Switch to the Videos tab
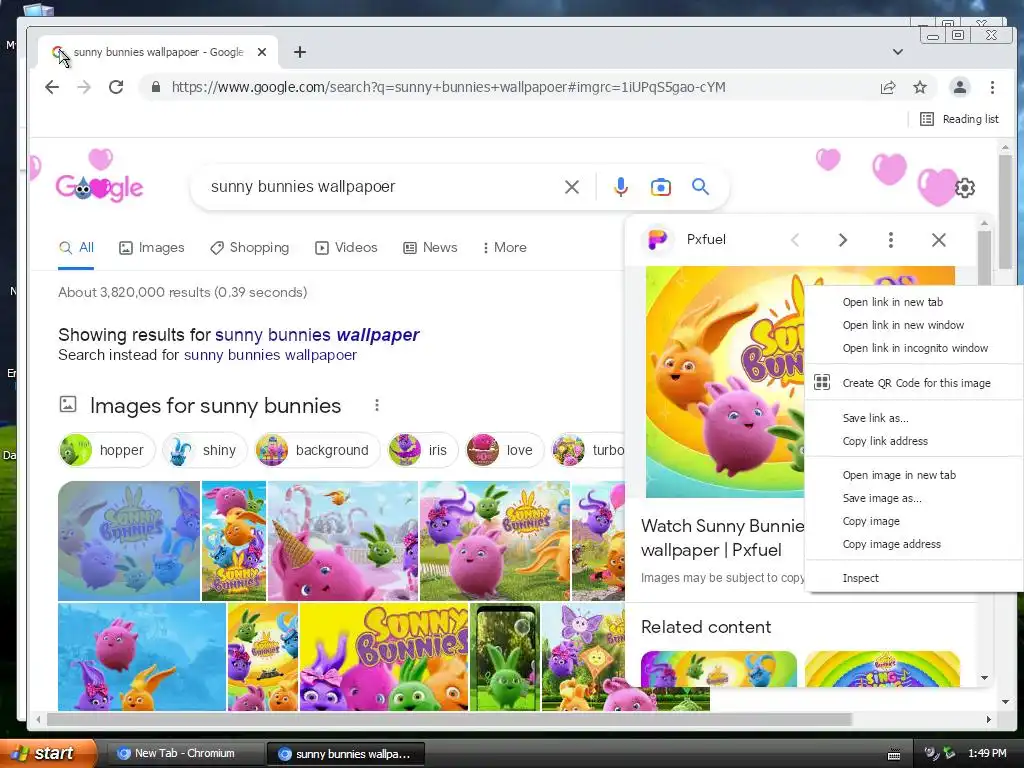This screenshot has height=768, width=1024. coord(346,248)
